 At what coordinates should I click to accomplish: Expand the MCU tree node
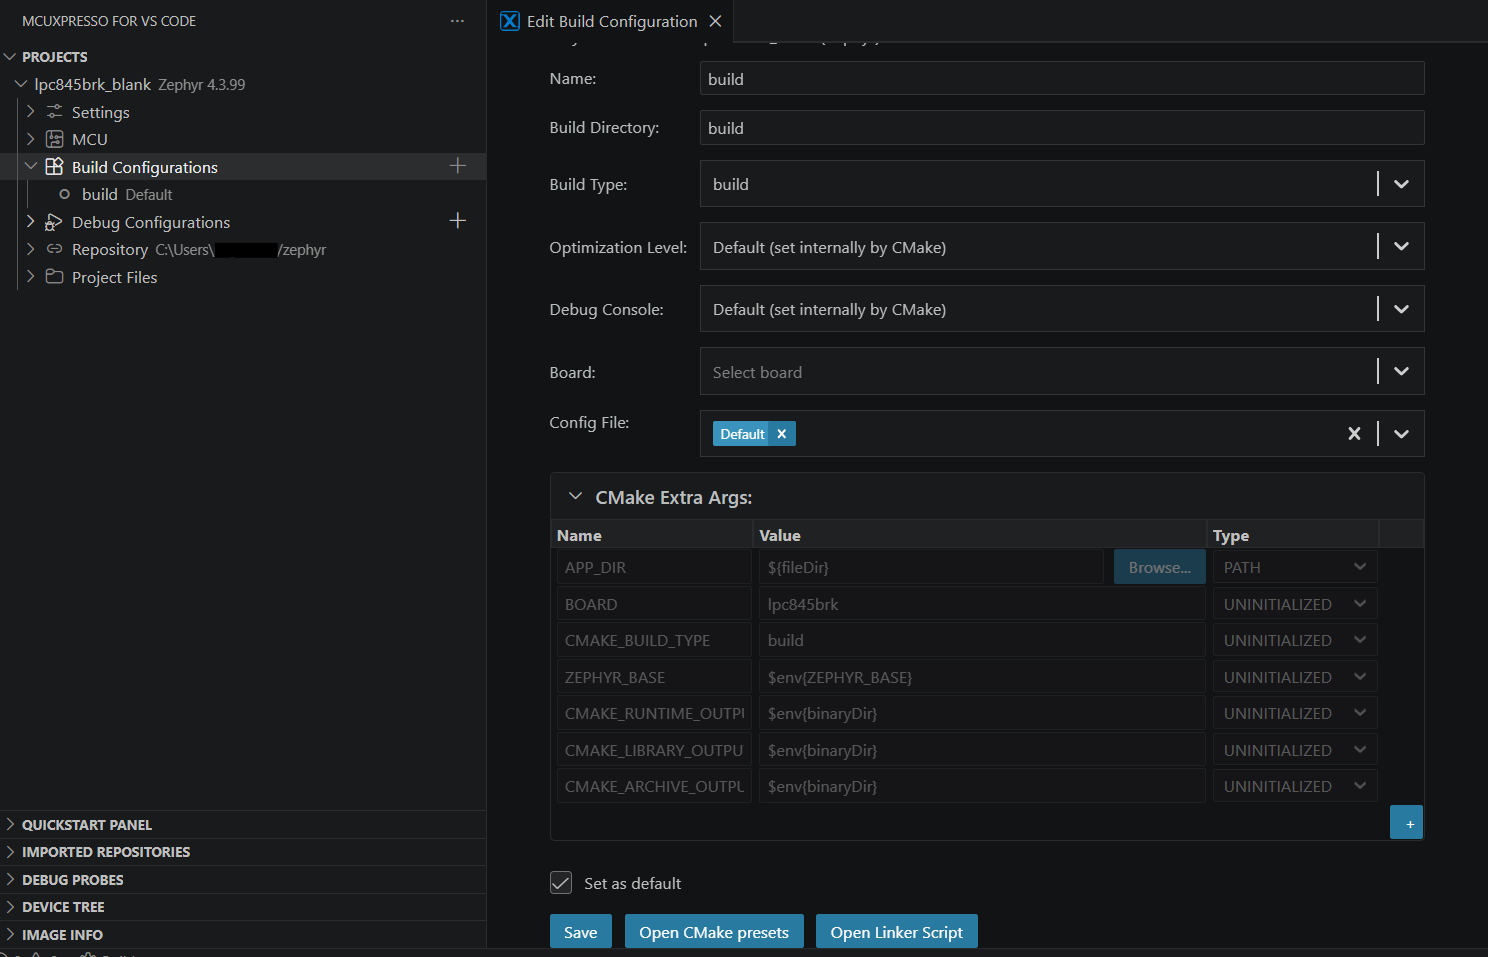(31, 139)
